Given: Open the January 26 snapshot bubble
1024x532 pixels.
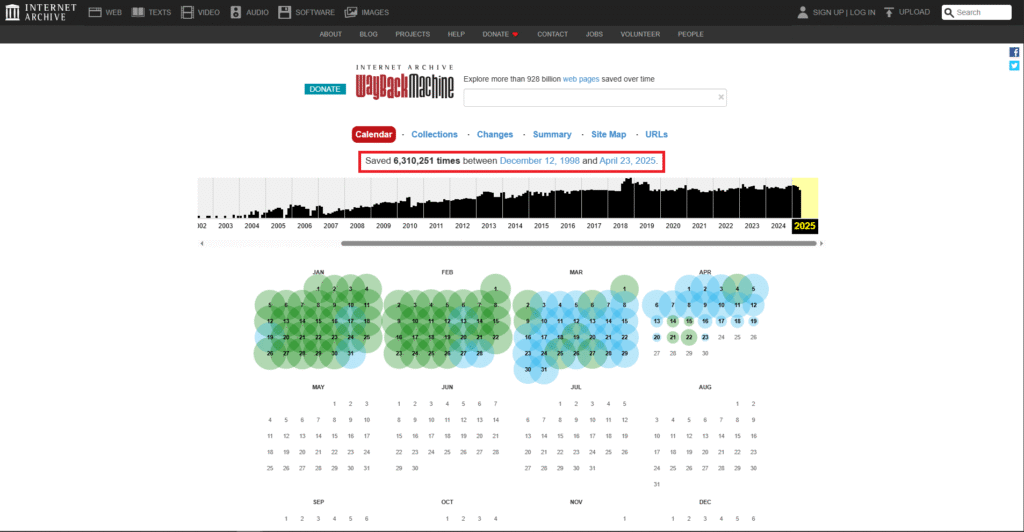Looking at the screenshot, I should [270, 353].
